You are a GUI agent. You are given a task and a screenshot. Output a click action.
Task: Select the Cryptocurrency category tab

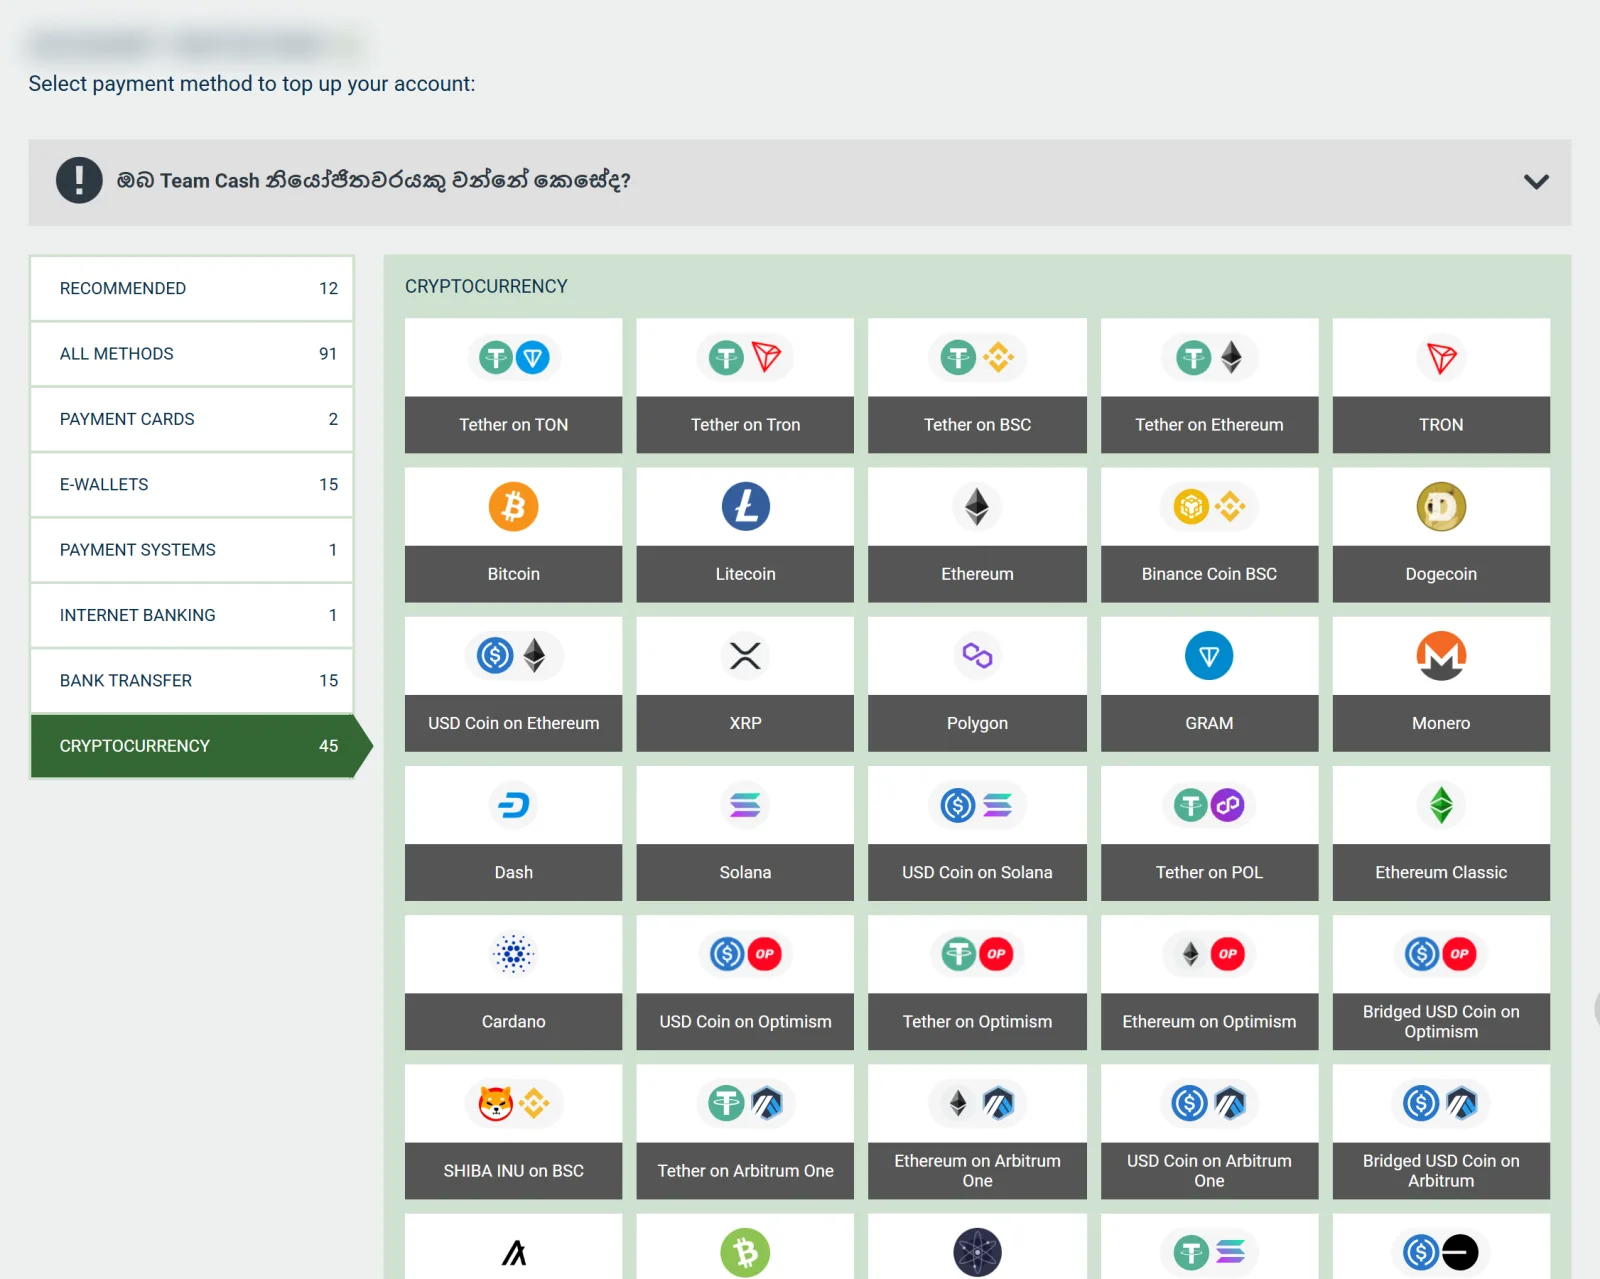pyautogui.click(x=200, y=746)
